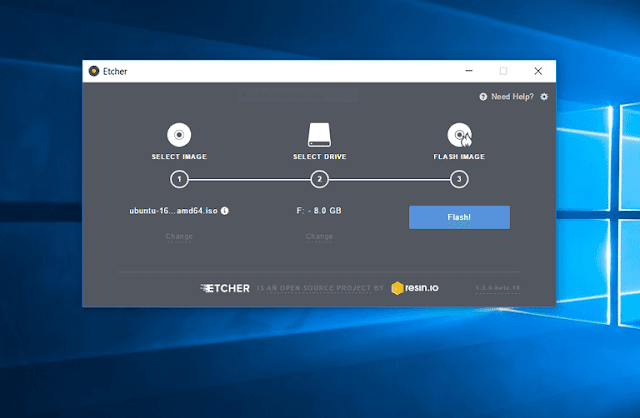The image size is (640, 418).
Task: Click step 3 circle marker
Action: 459,179
